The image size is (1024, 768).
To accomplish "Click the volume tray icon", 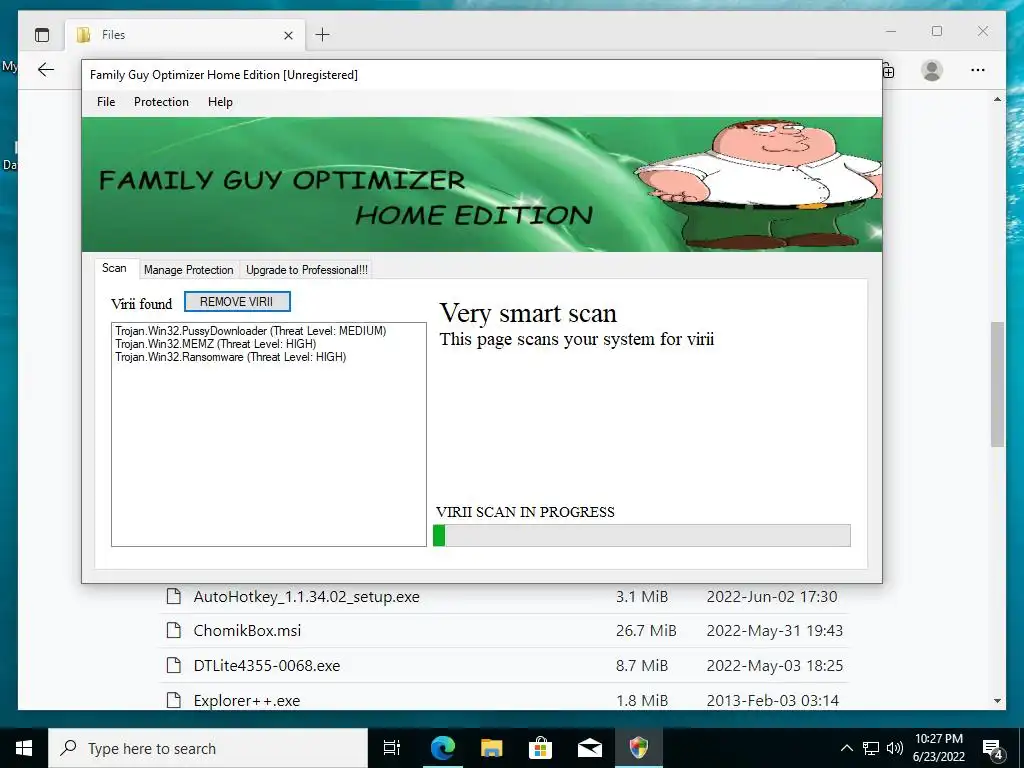I will 895,748.
